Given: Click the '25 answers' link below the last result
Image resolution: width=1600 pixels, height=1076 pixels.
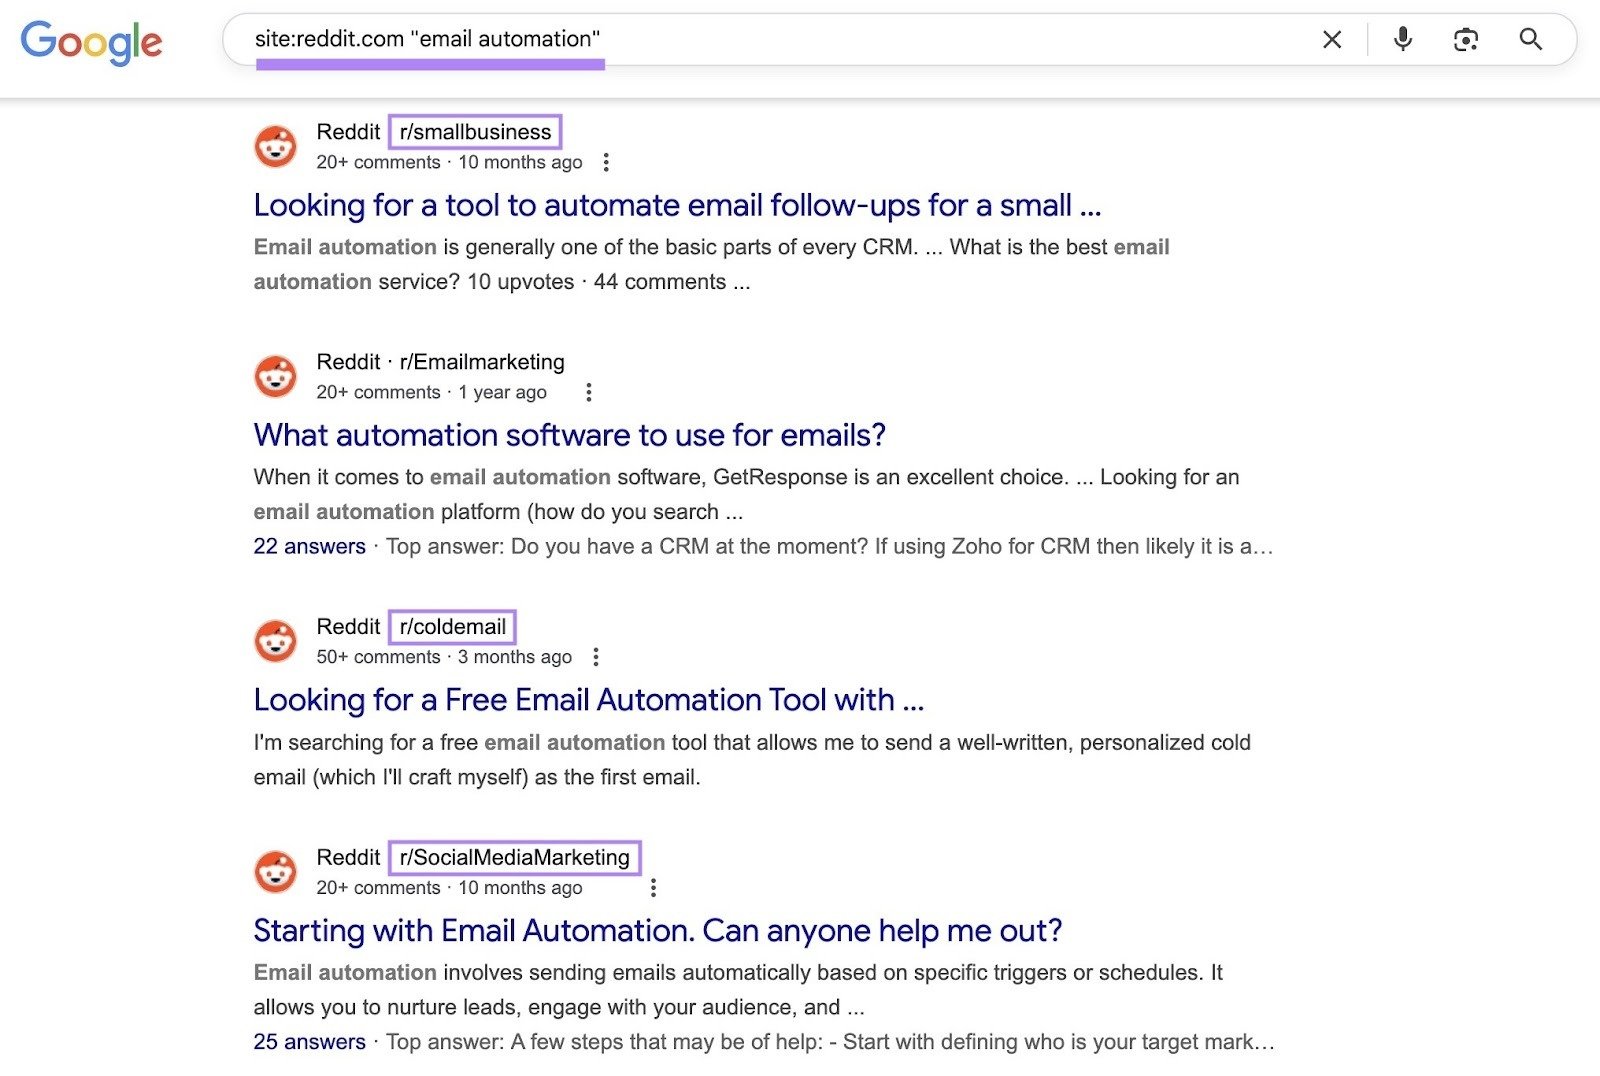Looking at the screenshot, I should coord(310,1041).
